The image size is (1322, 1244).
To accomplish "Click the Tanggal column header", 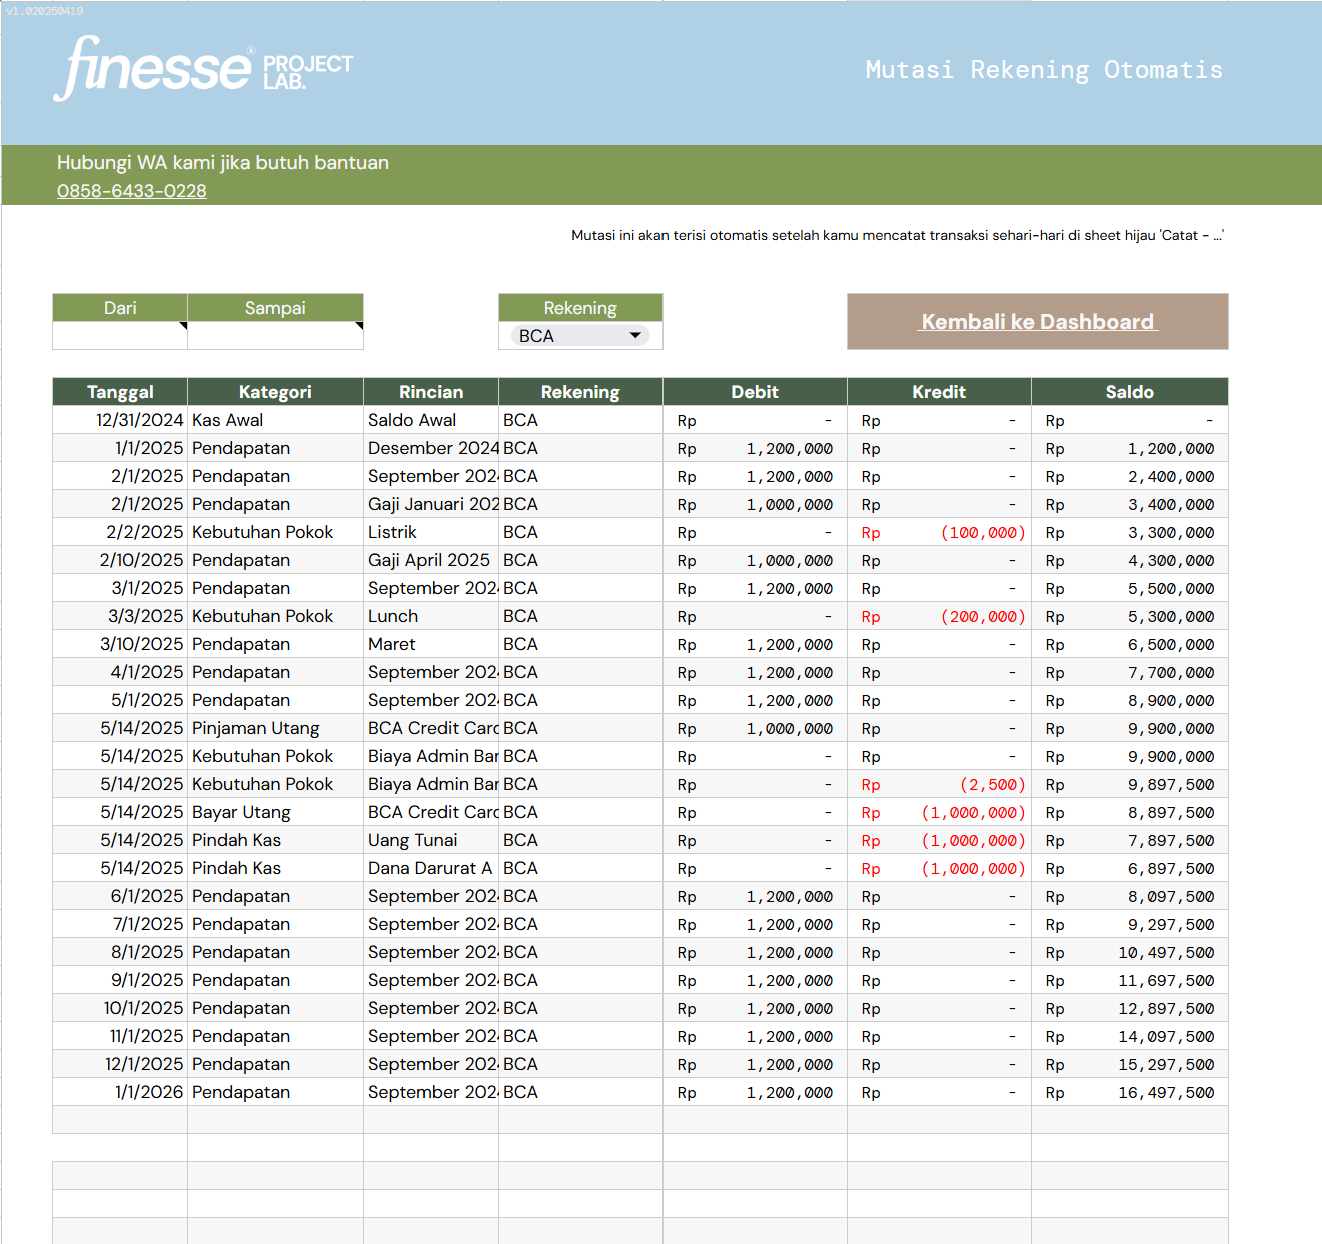I will coord(120,392).
